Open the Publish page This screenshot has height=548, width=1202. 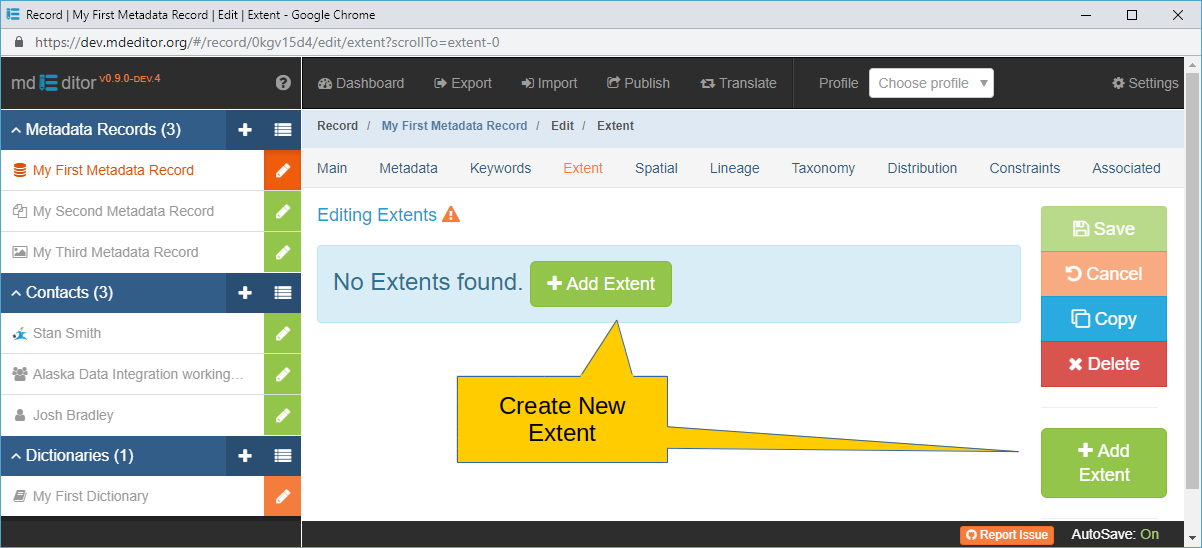638,83
